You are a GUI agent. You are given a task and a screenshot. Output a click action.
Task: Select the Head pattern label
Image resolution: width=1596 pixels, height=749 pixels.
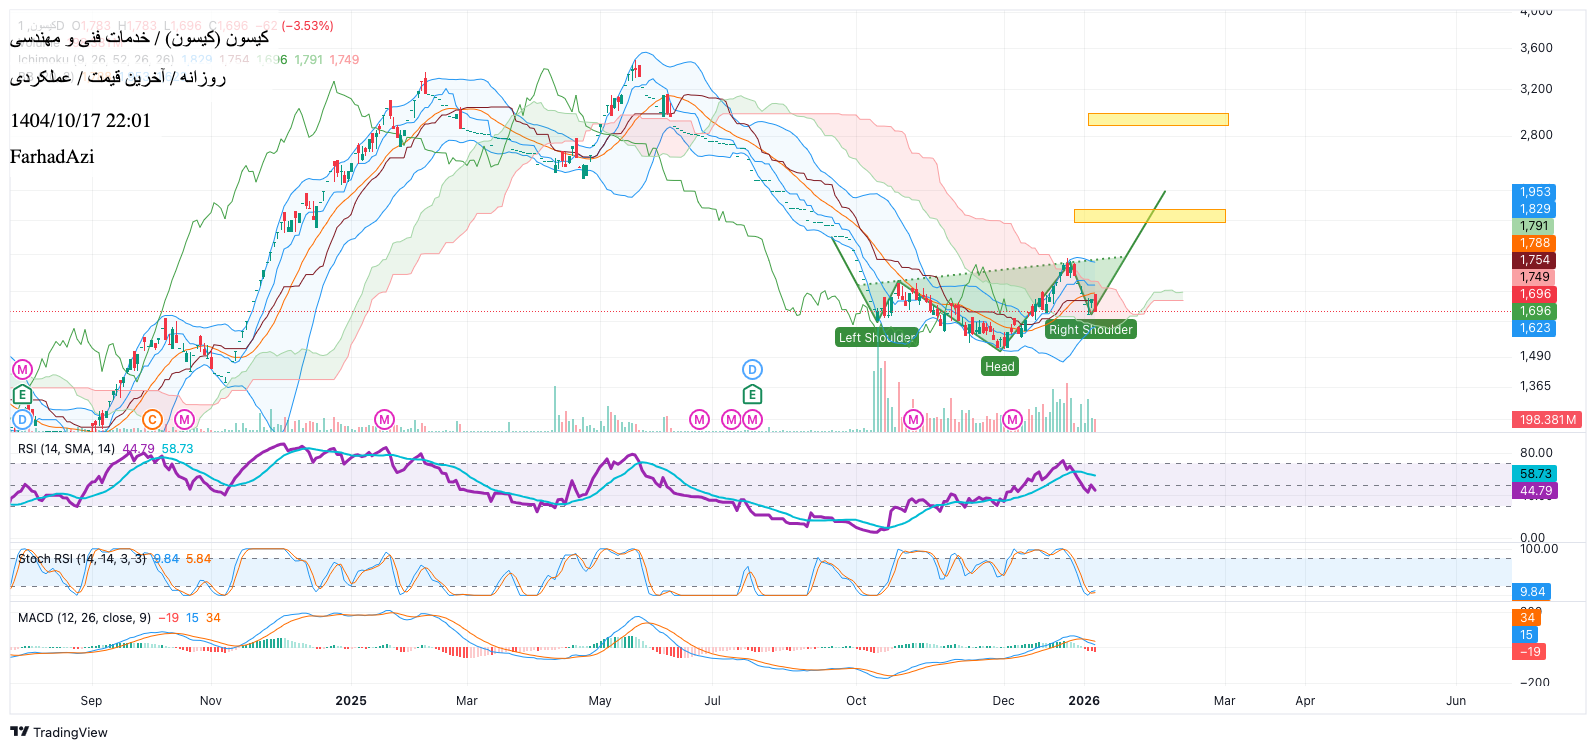pos(999,367)
